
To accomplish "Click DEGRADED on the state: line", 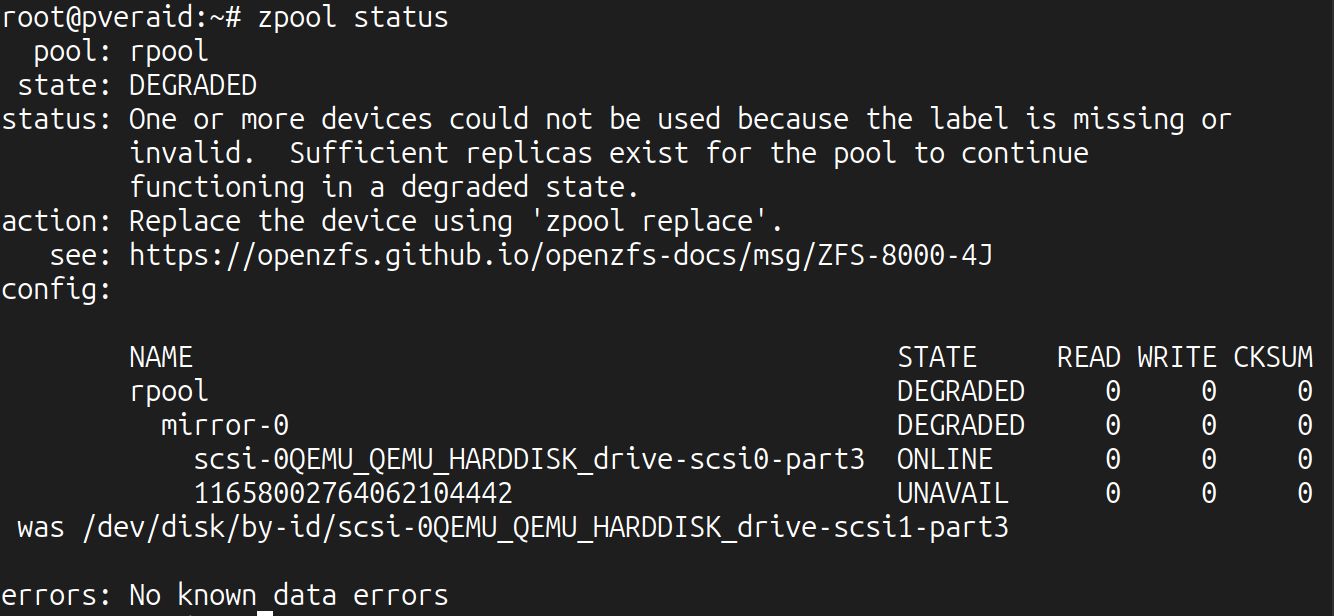I will (193, 86).
